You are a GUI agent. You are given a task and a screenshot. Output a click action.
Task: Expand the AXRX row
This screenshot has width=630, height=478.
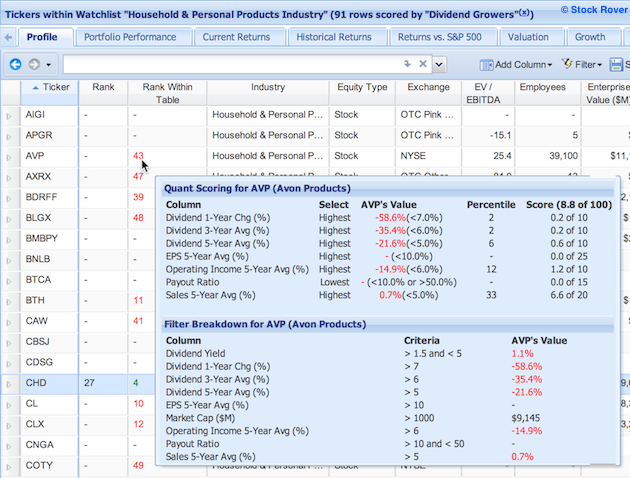9,178
